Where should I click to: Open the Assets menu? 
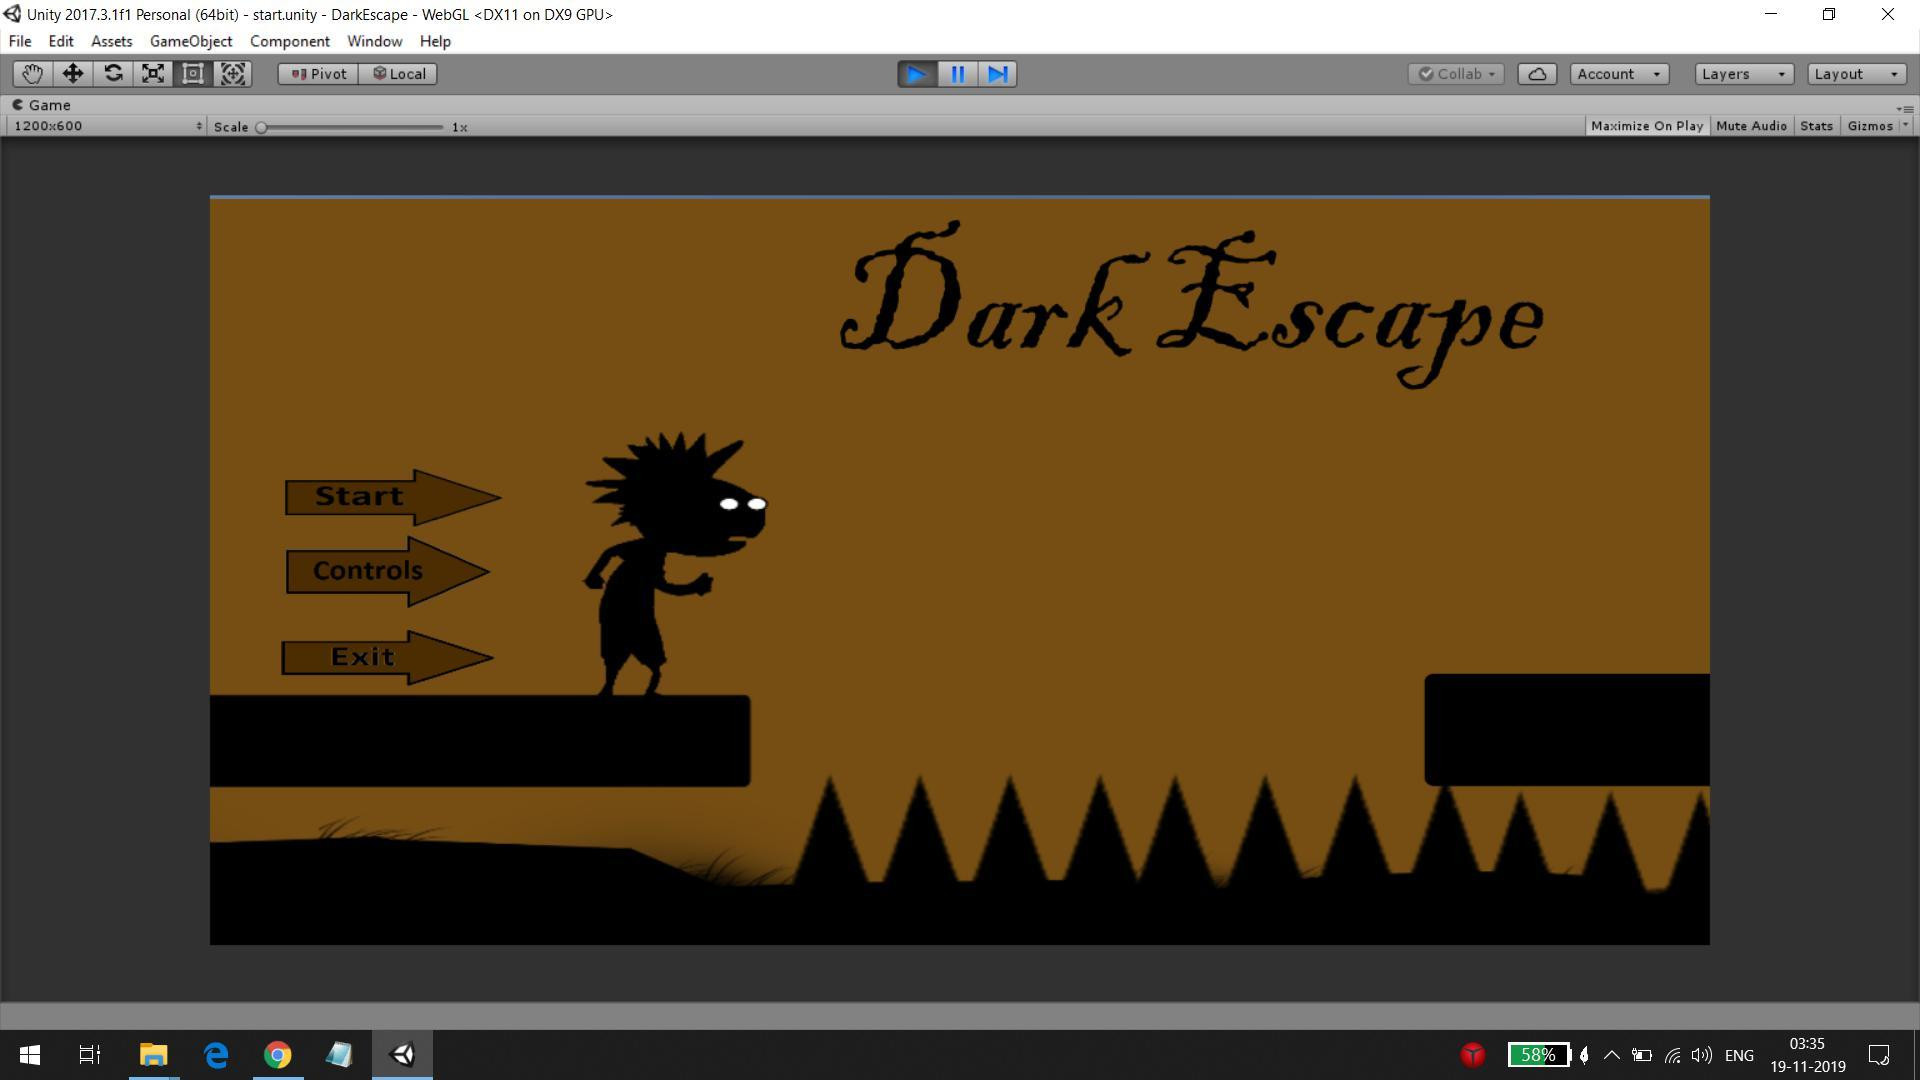(111, 41)
